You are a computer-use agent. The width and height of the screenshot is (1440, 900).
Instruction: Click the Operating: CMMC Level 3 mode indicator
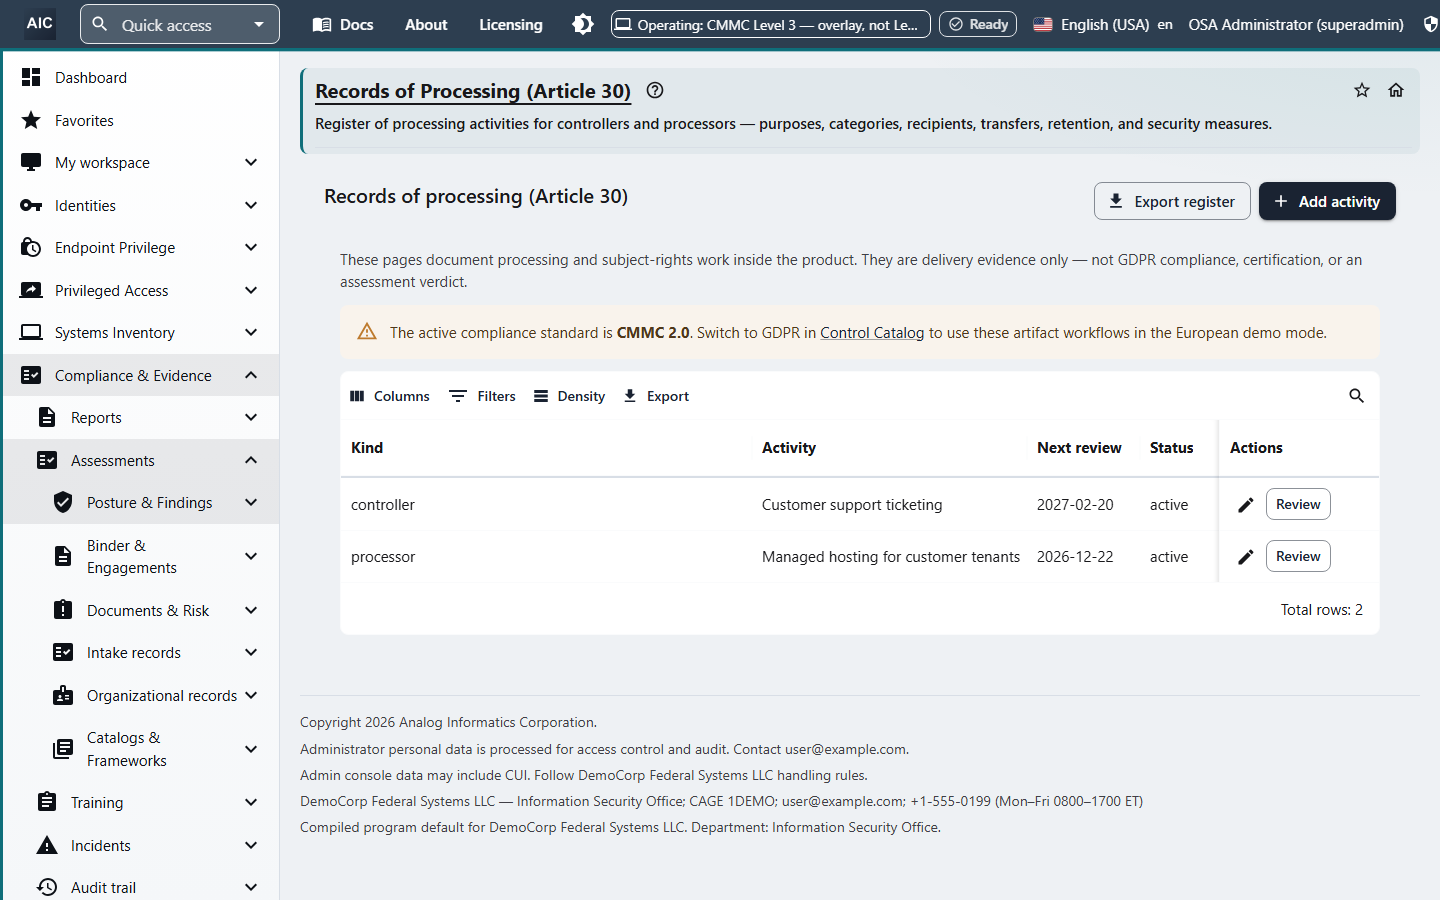[771, 24]
